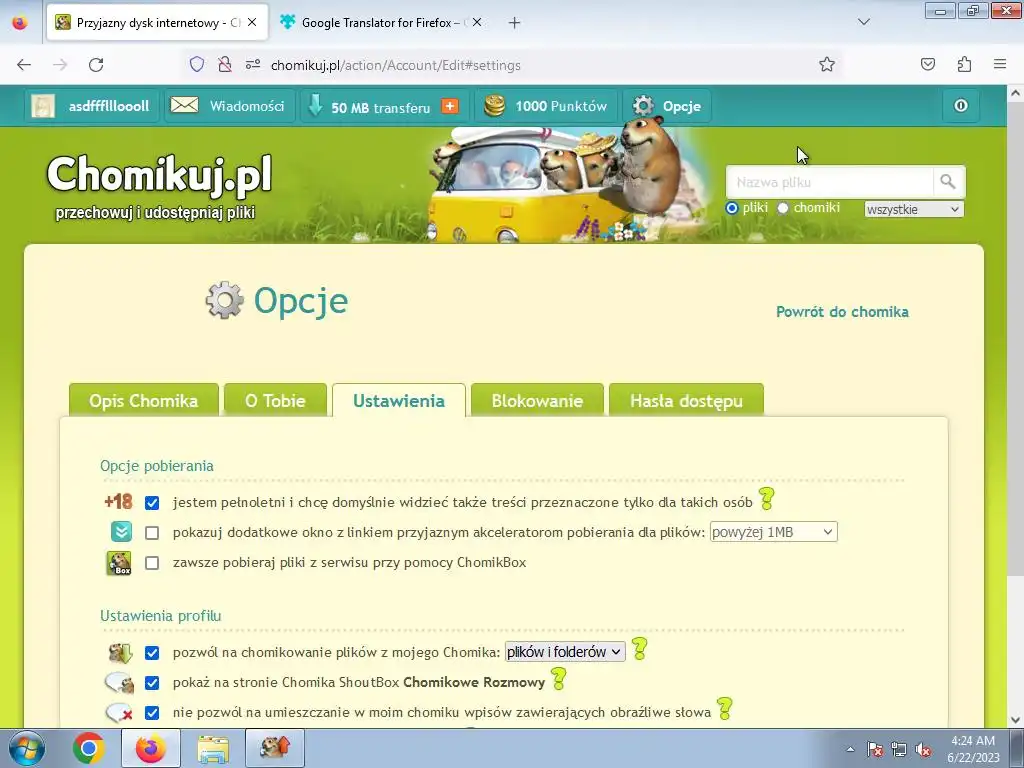Save page to Pocket icon
1024x768 pixels.
click(x=928, y=65)
